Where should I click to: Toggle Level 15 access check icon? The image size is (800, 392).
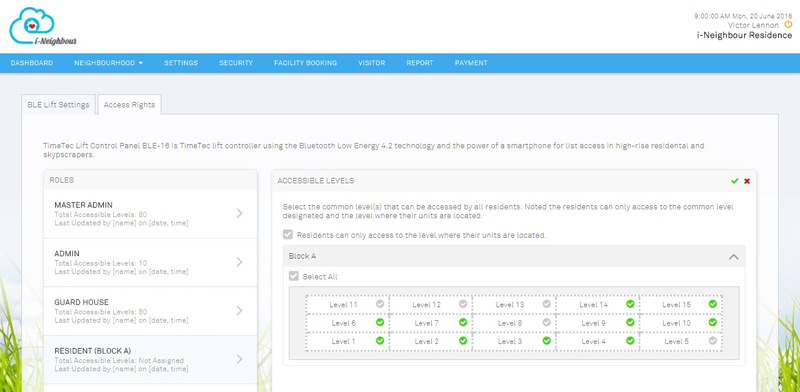click(713, 304)
